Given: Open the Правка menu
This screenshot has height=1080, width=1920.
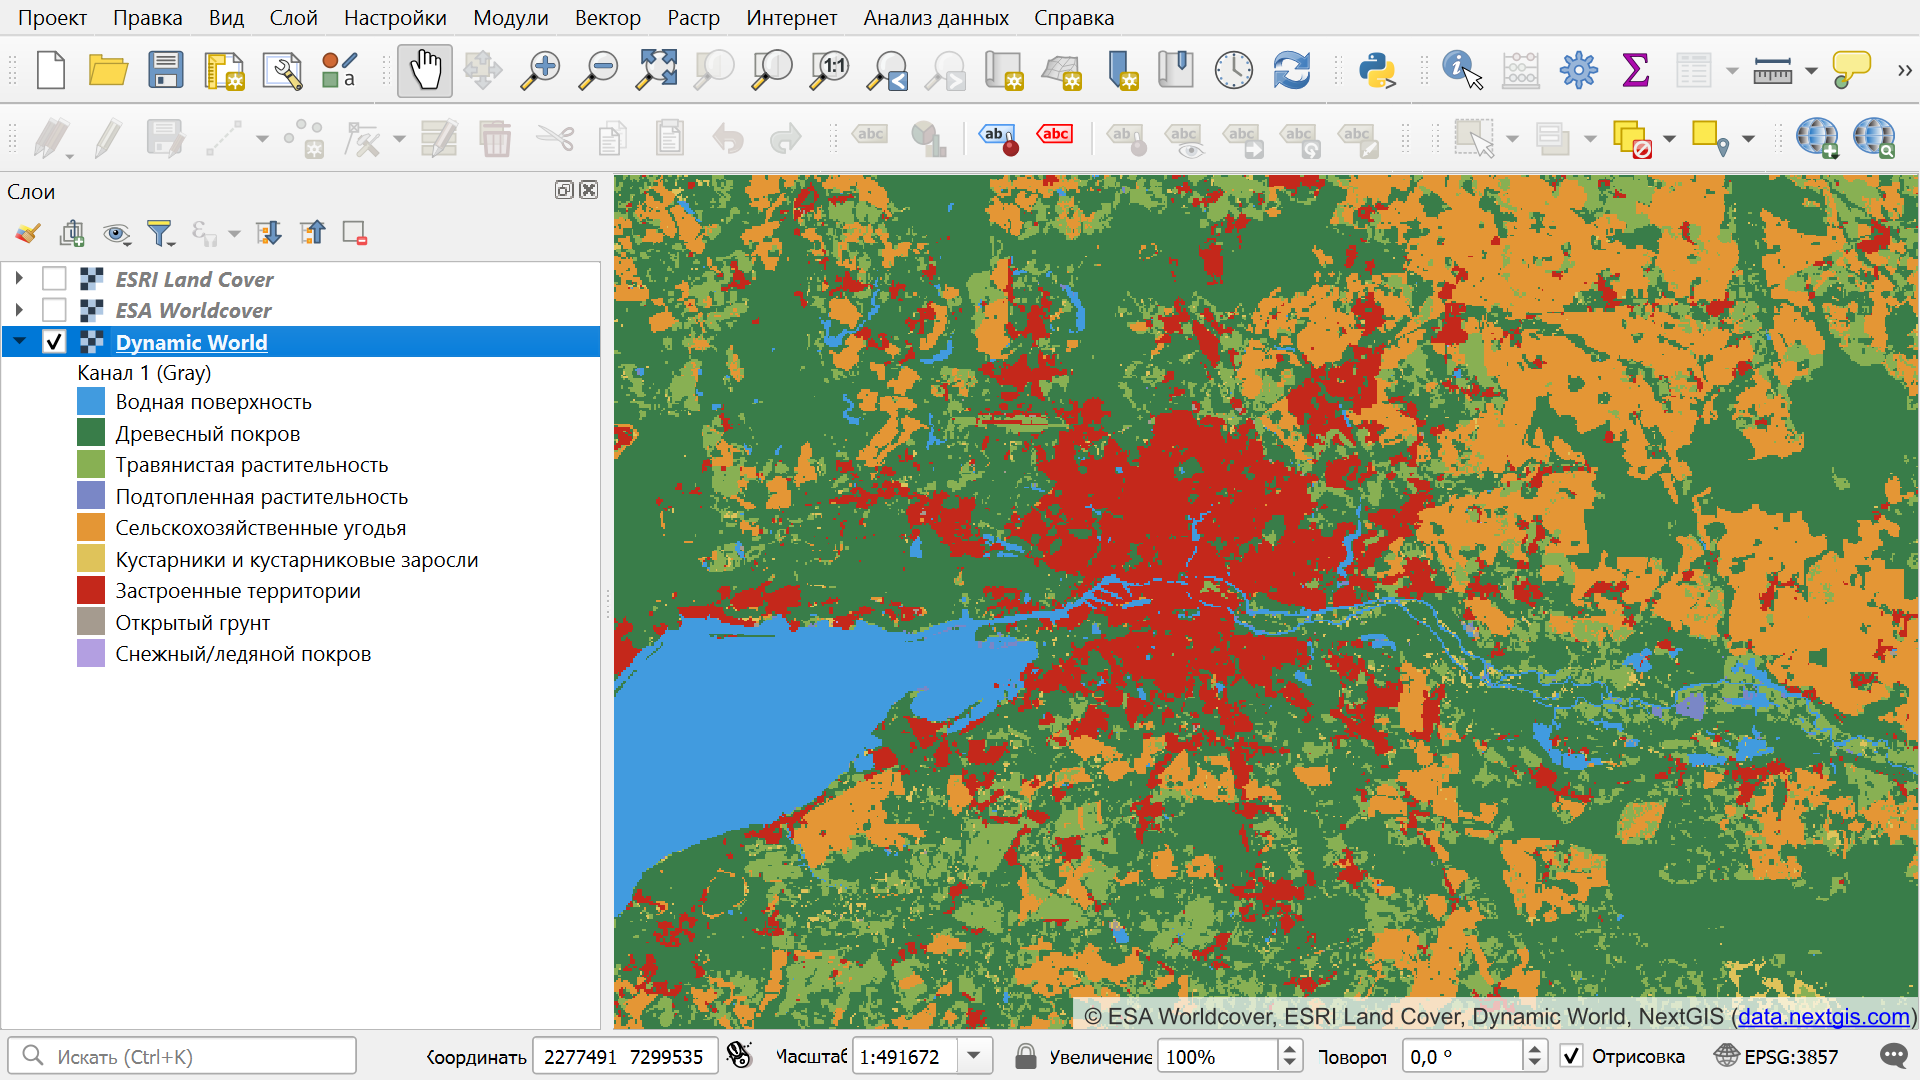Looking at the screenshot, I should (x=147, y=18).
